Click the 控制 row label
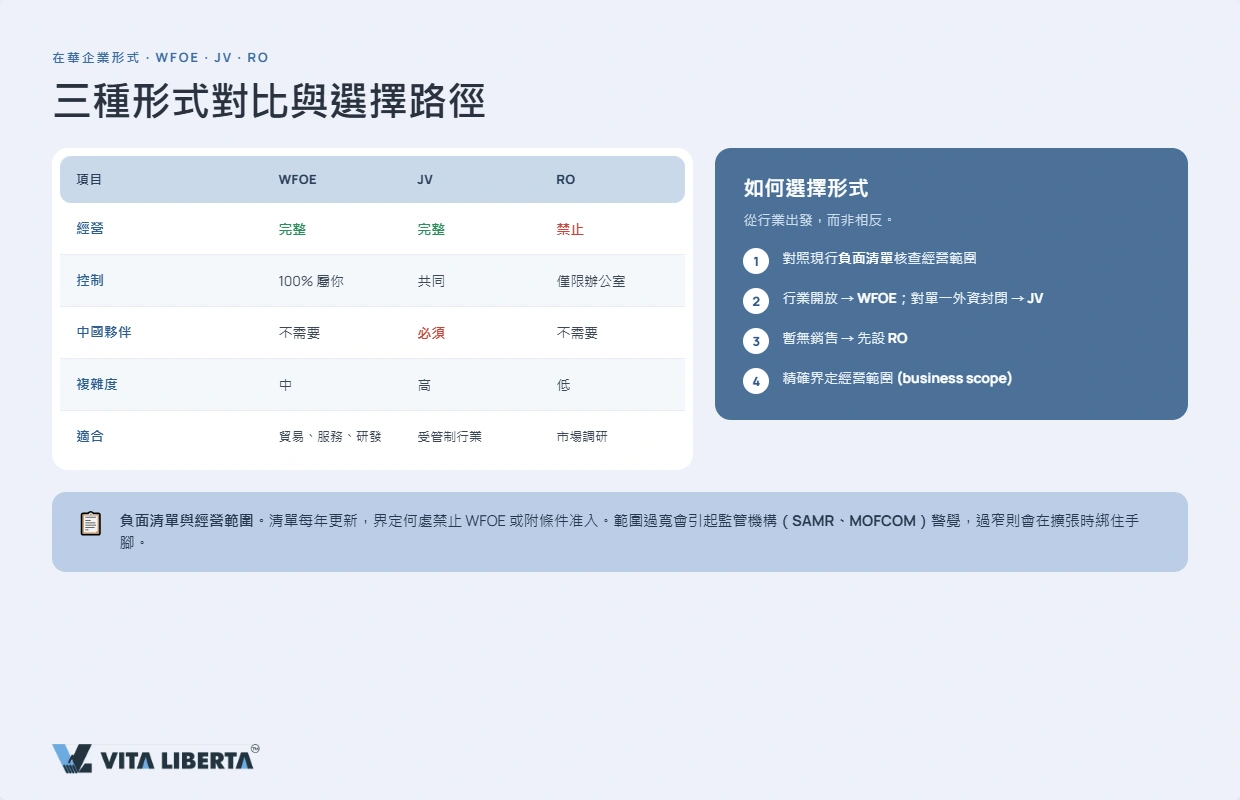This screenshot has height=800, width=1240. [90, 281]
